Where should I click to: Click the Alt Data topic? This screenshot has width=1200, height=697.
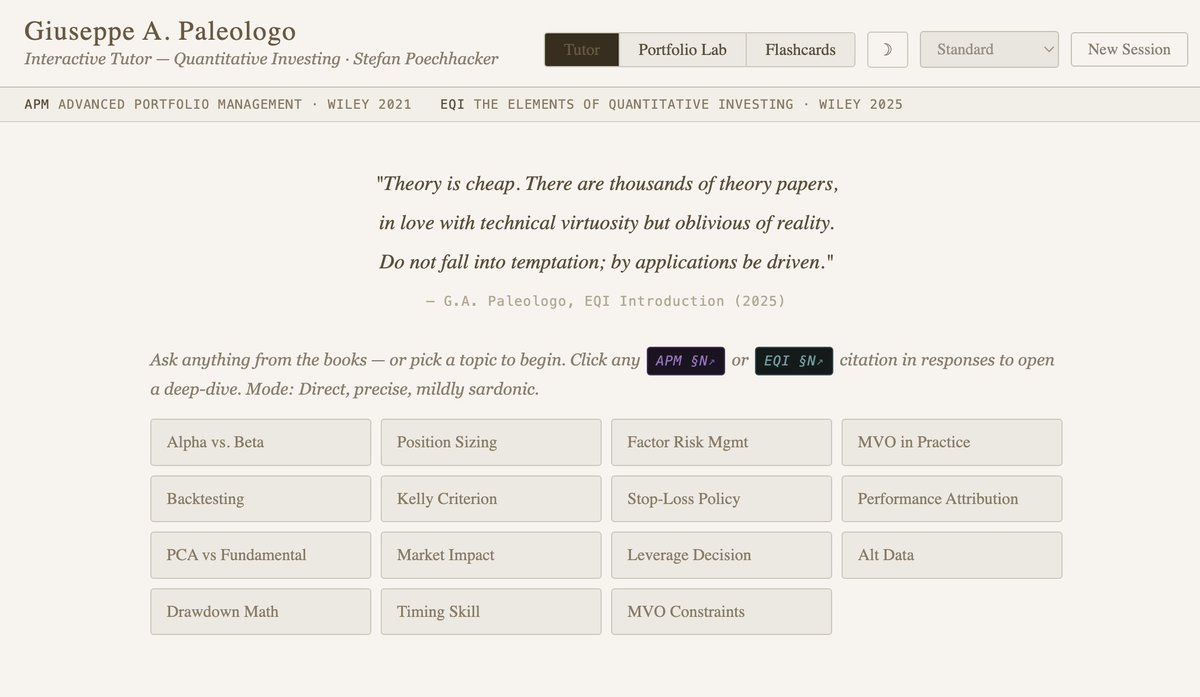click(x=952, y=555)
